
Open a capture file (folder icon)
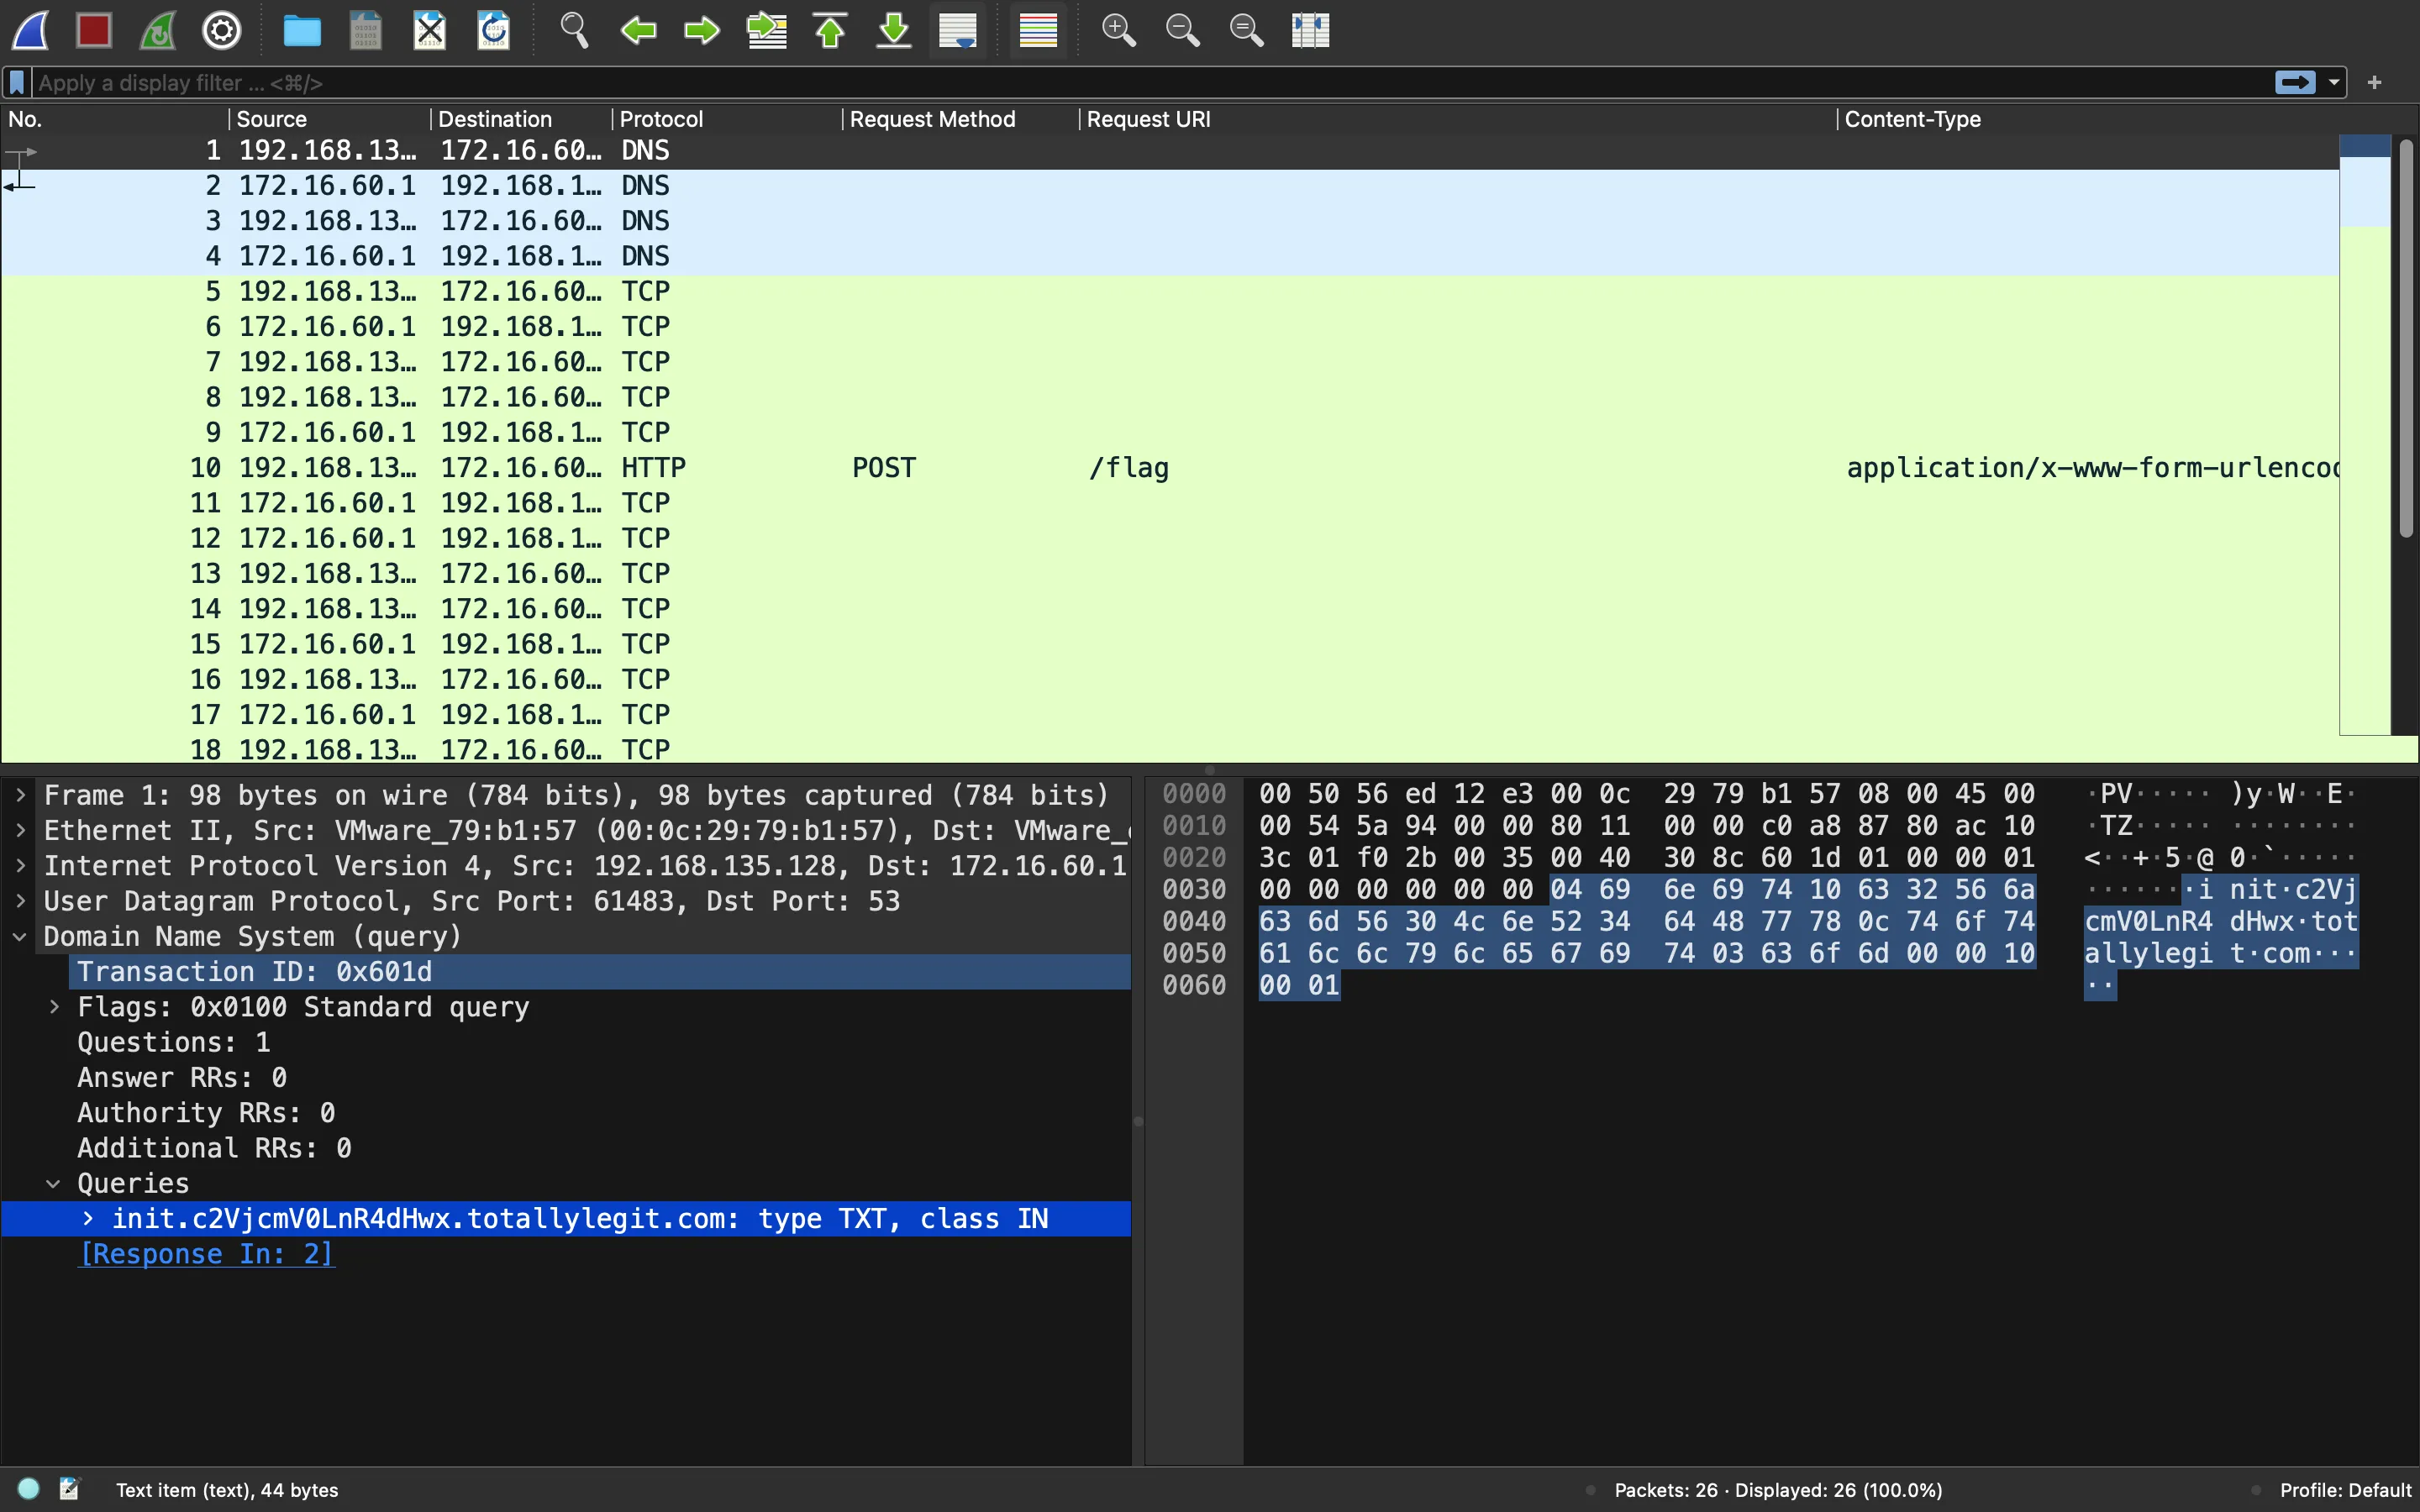302,30
